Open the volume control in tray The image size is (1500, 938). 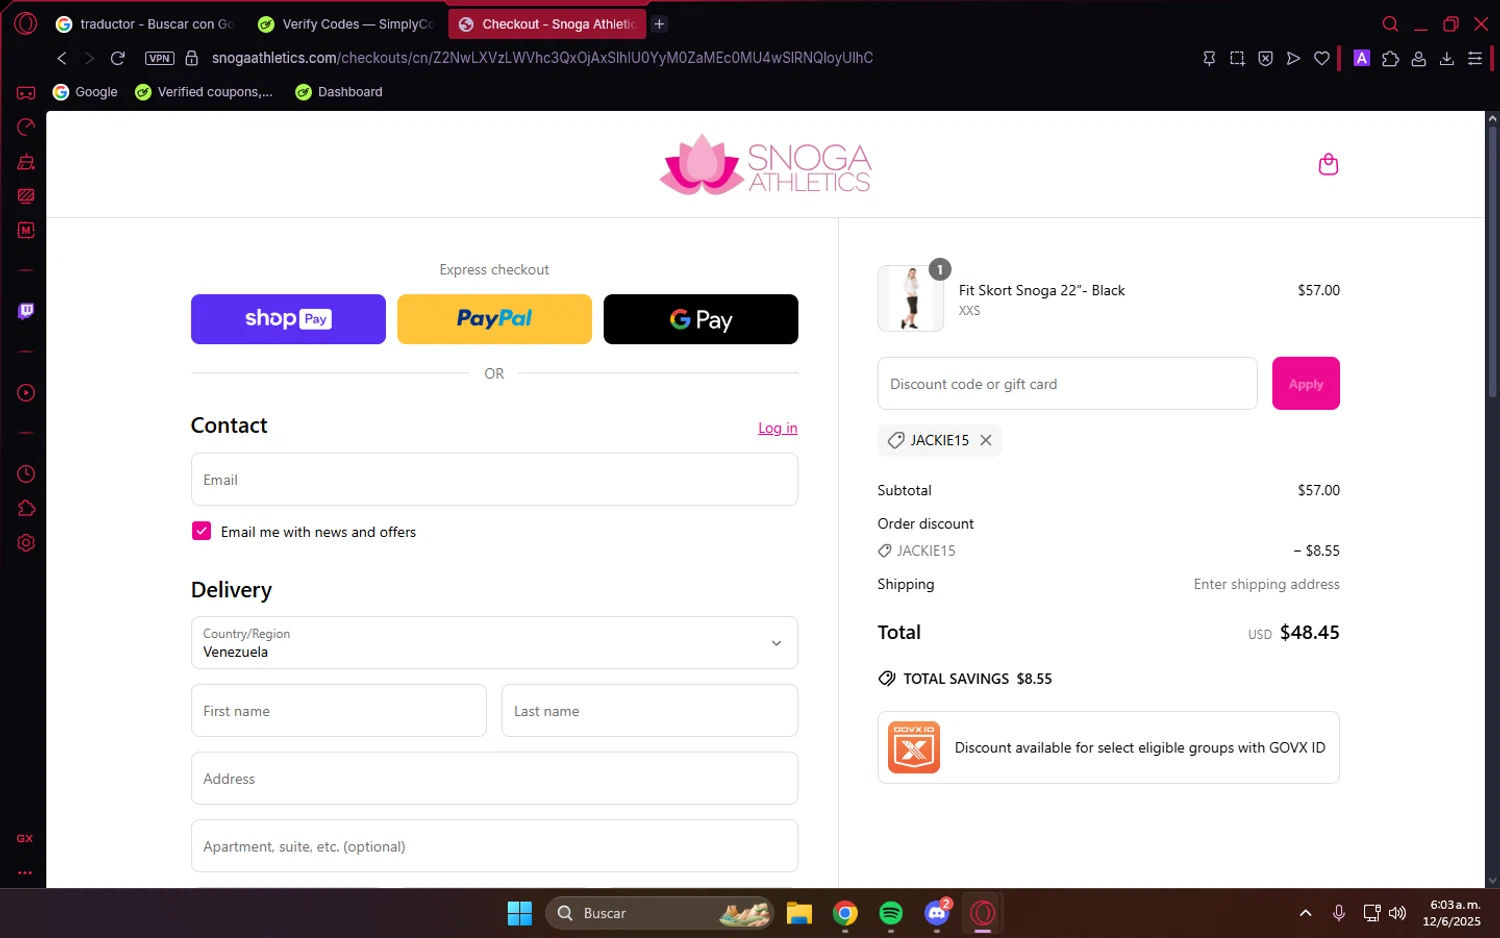tap(1398, 913)
